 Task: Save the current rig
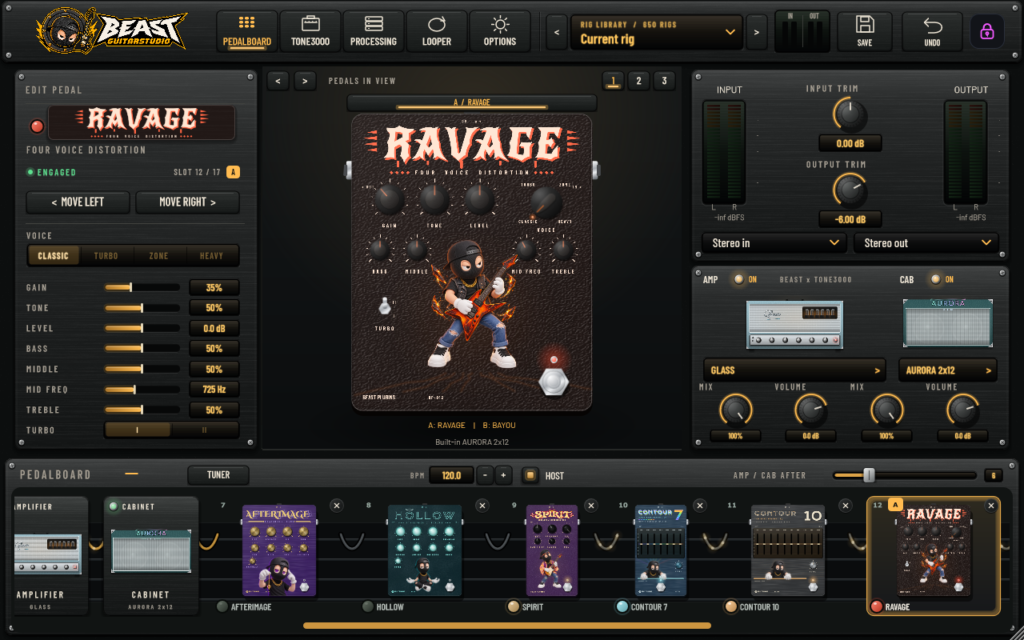(x=865, y=31)
